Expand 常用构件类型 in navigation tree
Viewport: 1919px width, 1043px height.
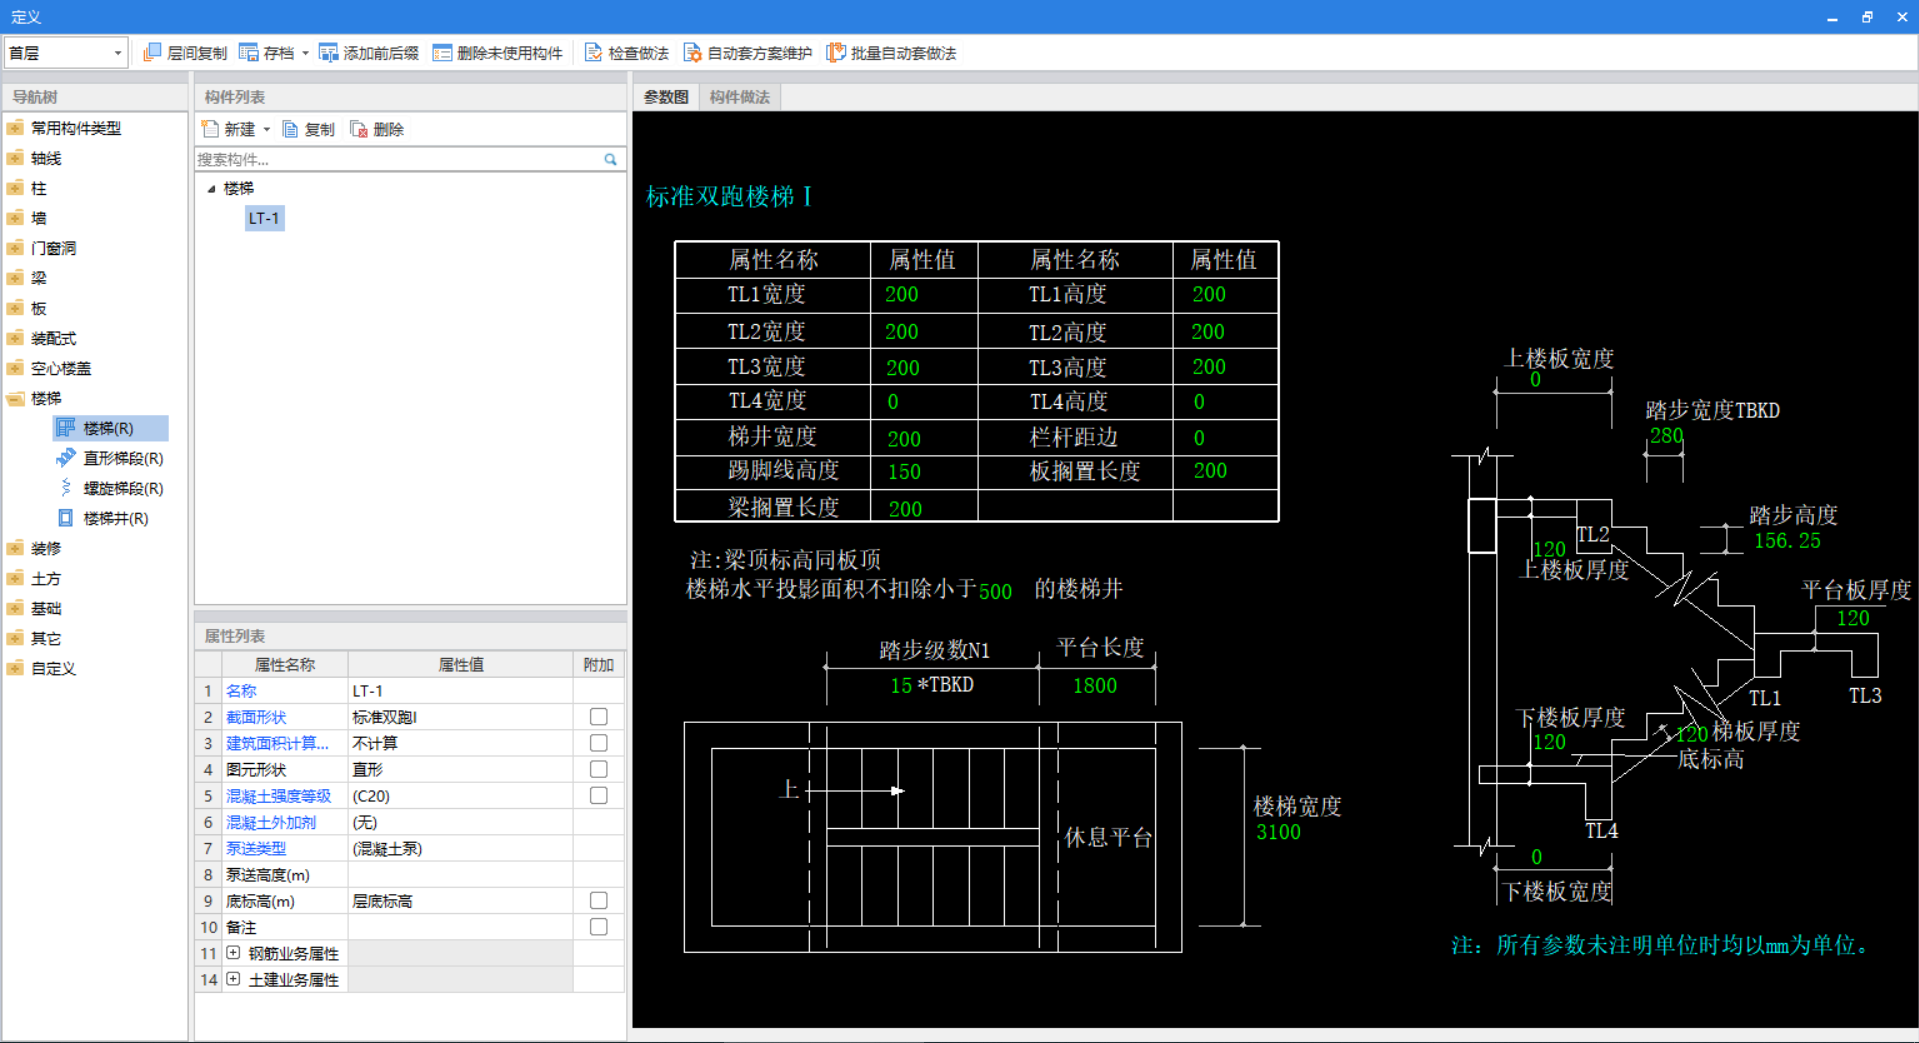[x=15, y=128]
